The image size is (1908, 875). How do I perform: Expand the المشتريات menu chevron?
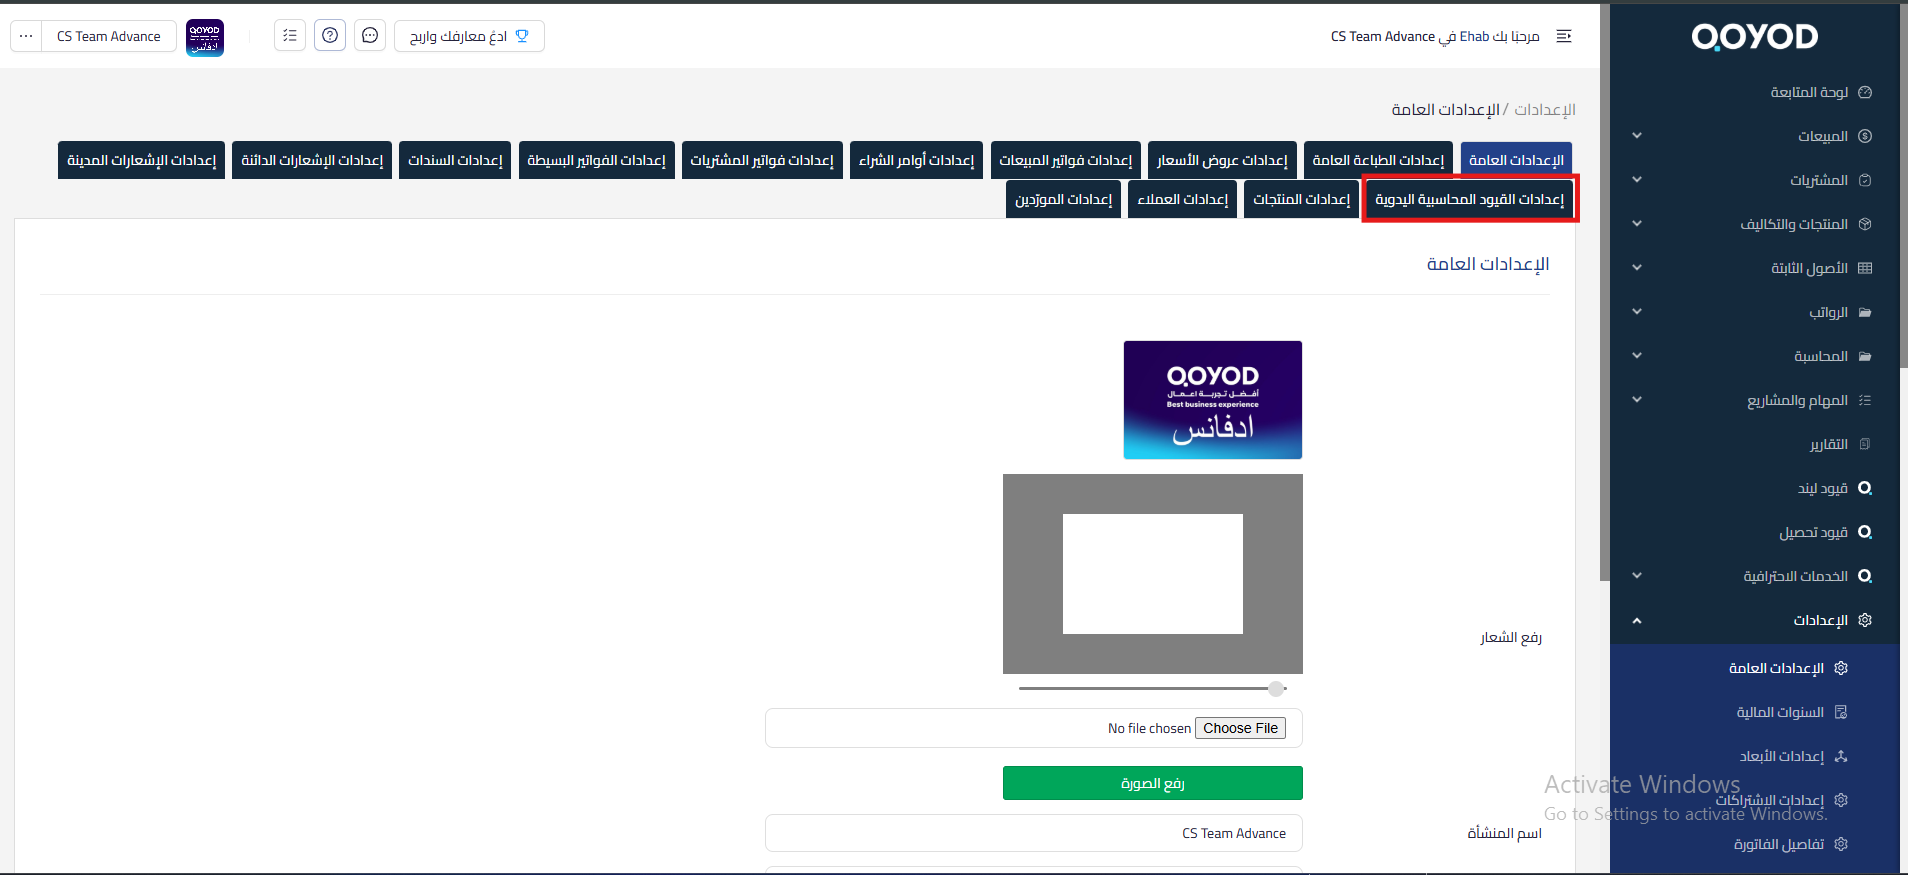[x=1637, y=180]
